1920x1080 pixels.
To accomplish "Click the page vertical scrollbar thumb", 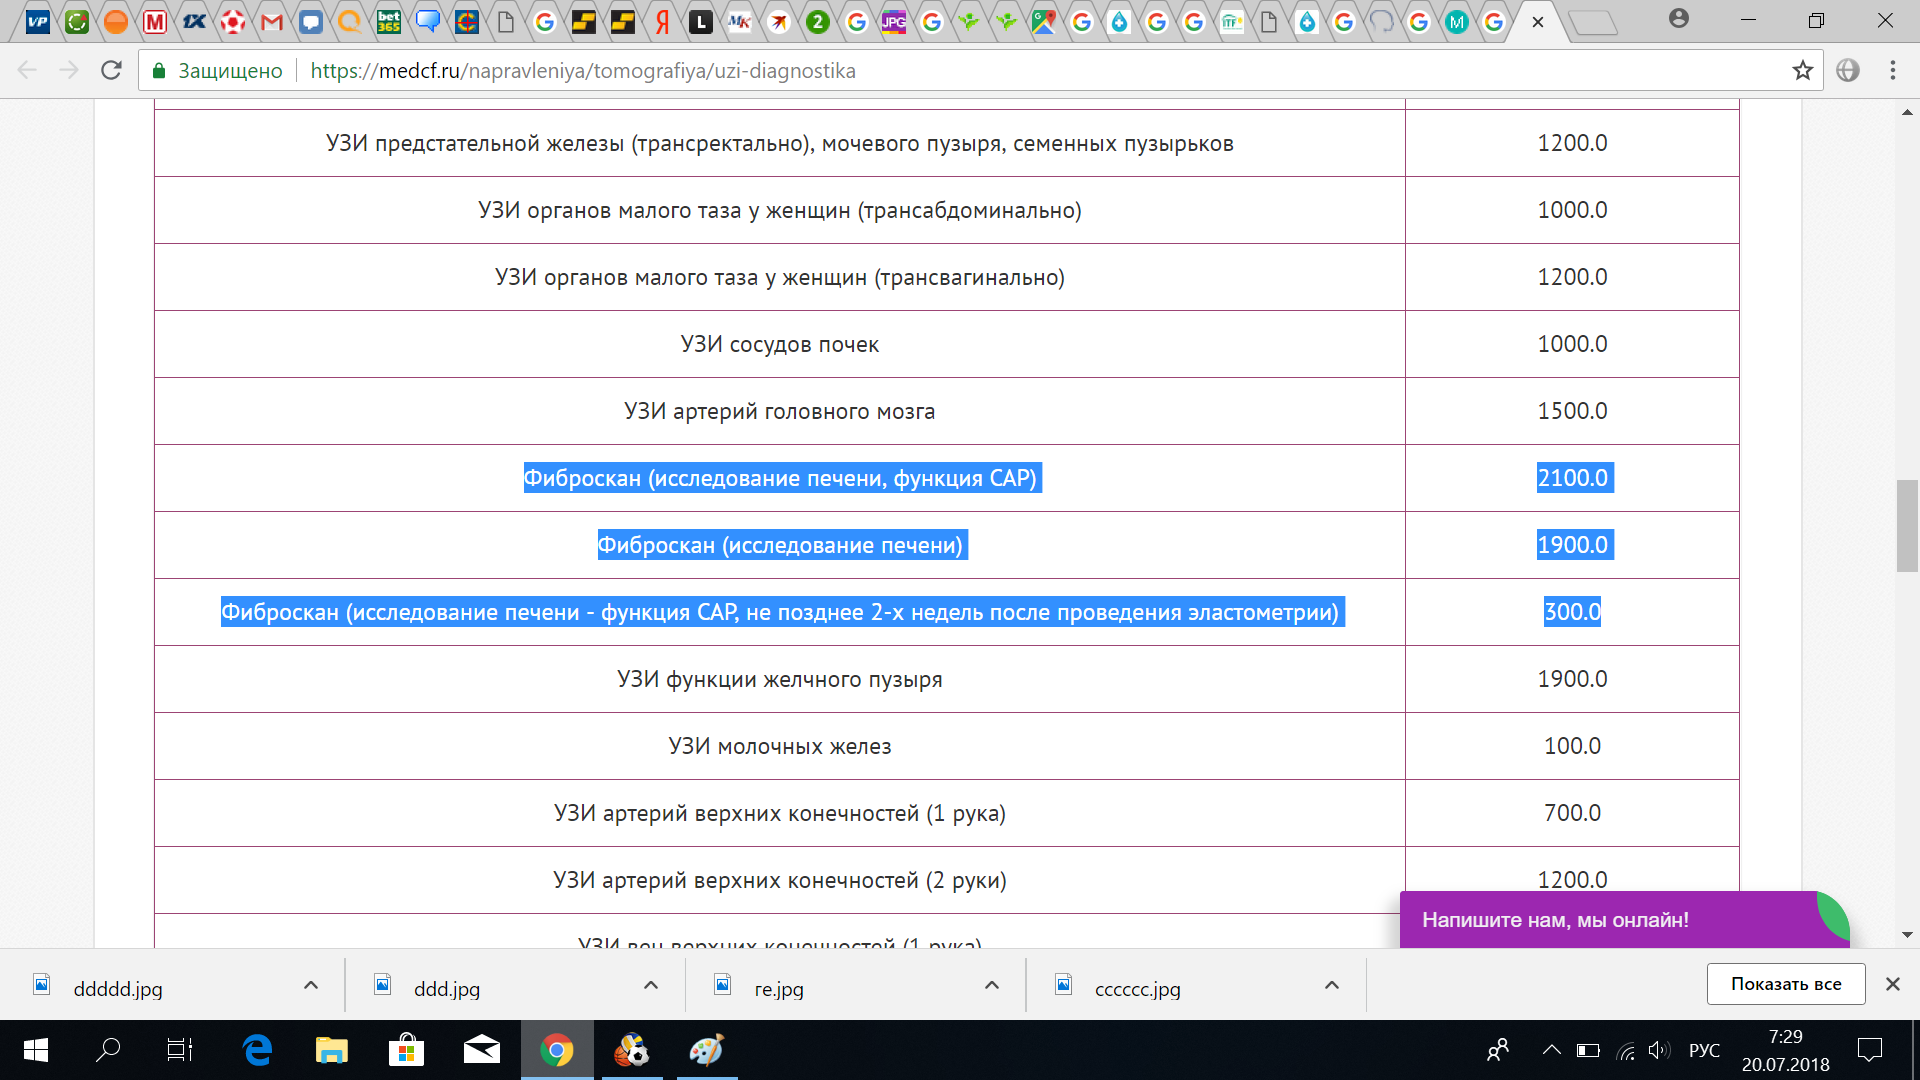I will coord(1907,526).
